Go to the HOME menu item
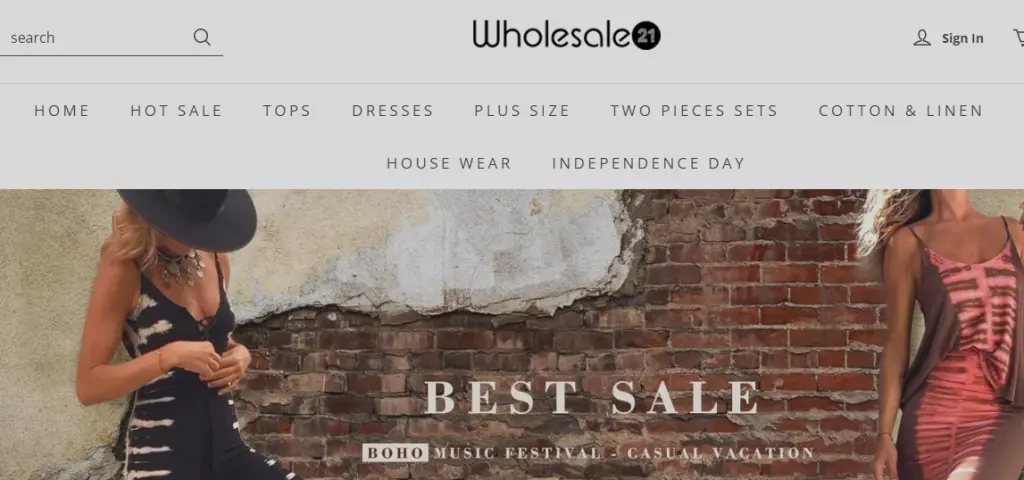 (x=61, y=111)
